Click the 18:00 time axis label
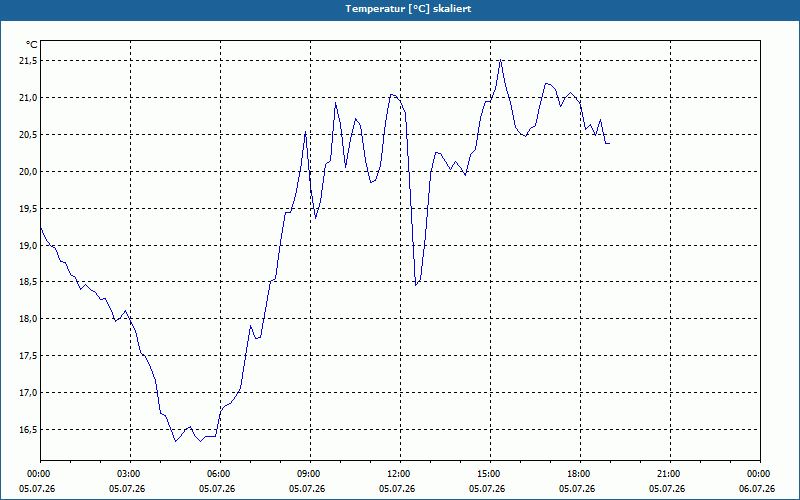This screenshot has width=800, height=500. pos(580,474)
